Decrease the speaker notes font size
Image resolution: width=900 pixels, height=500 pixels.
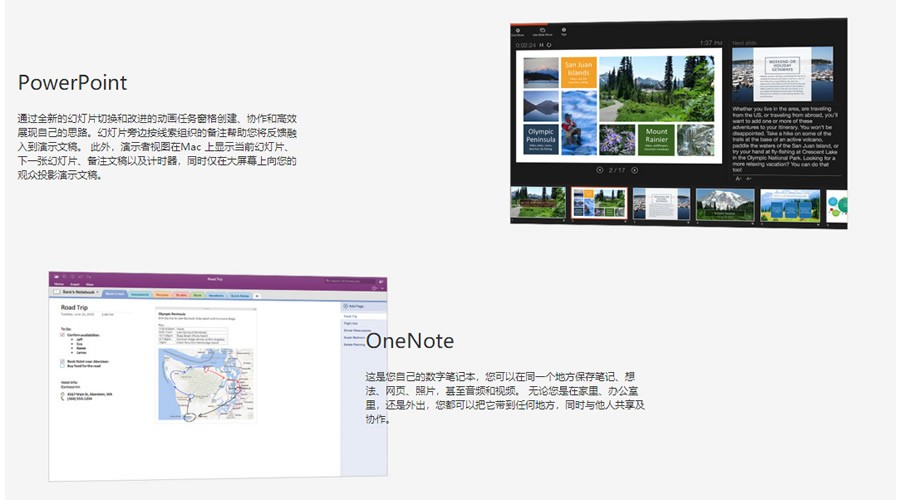tap(748, 179)
